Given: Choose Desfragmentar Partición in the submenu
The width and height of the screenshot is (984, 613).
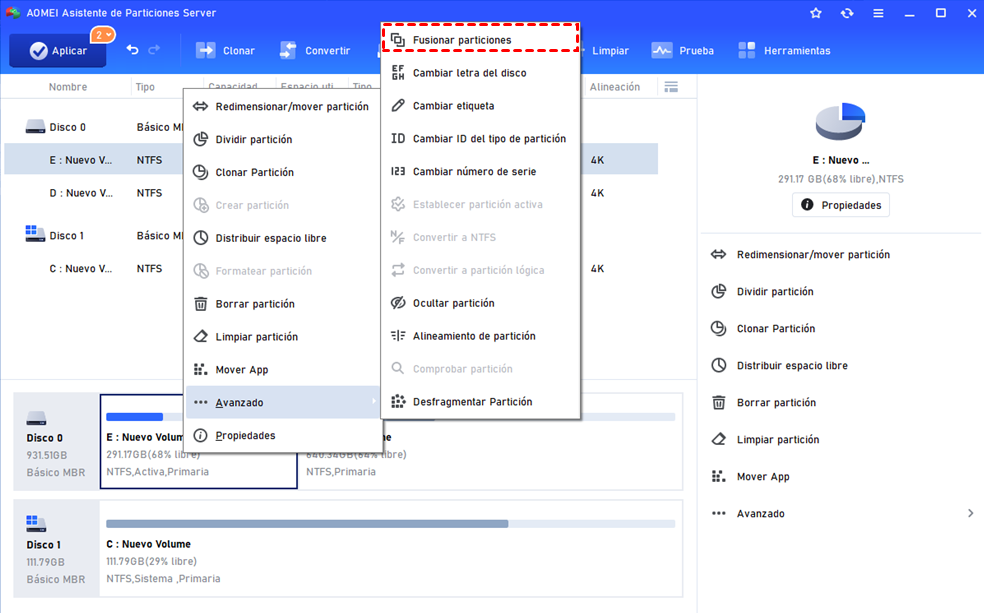Looking at the screenshot, I should click(480, 402).
